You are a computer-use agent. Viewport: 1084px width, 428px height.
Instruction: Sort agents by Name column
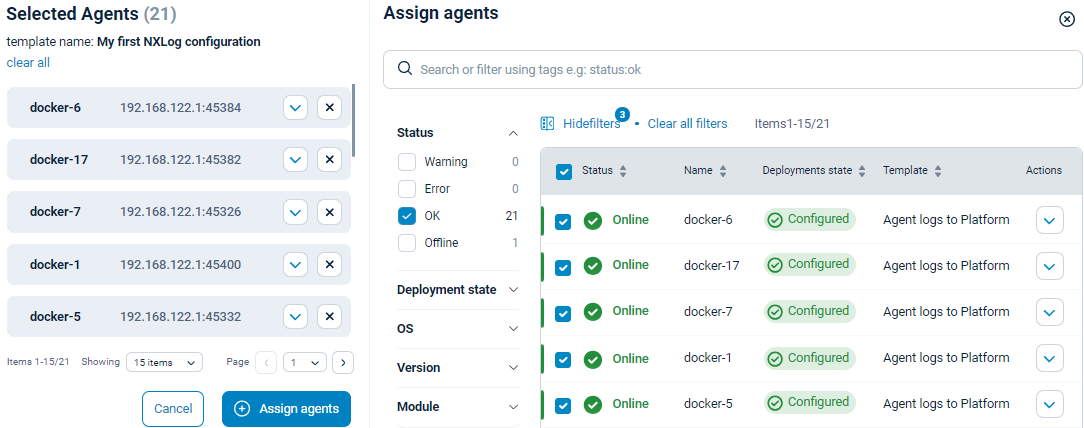coord(723,171)
